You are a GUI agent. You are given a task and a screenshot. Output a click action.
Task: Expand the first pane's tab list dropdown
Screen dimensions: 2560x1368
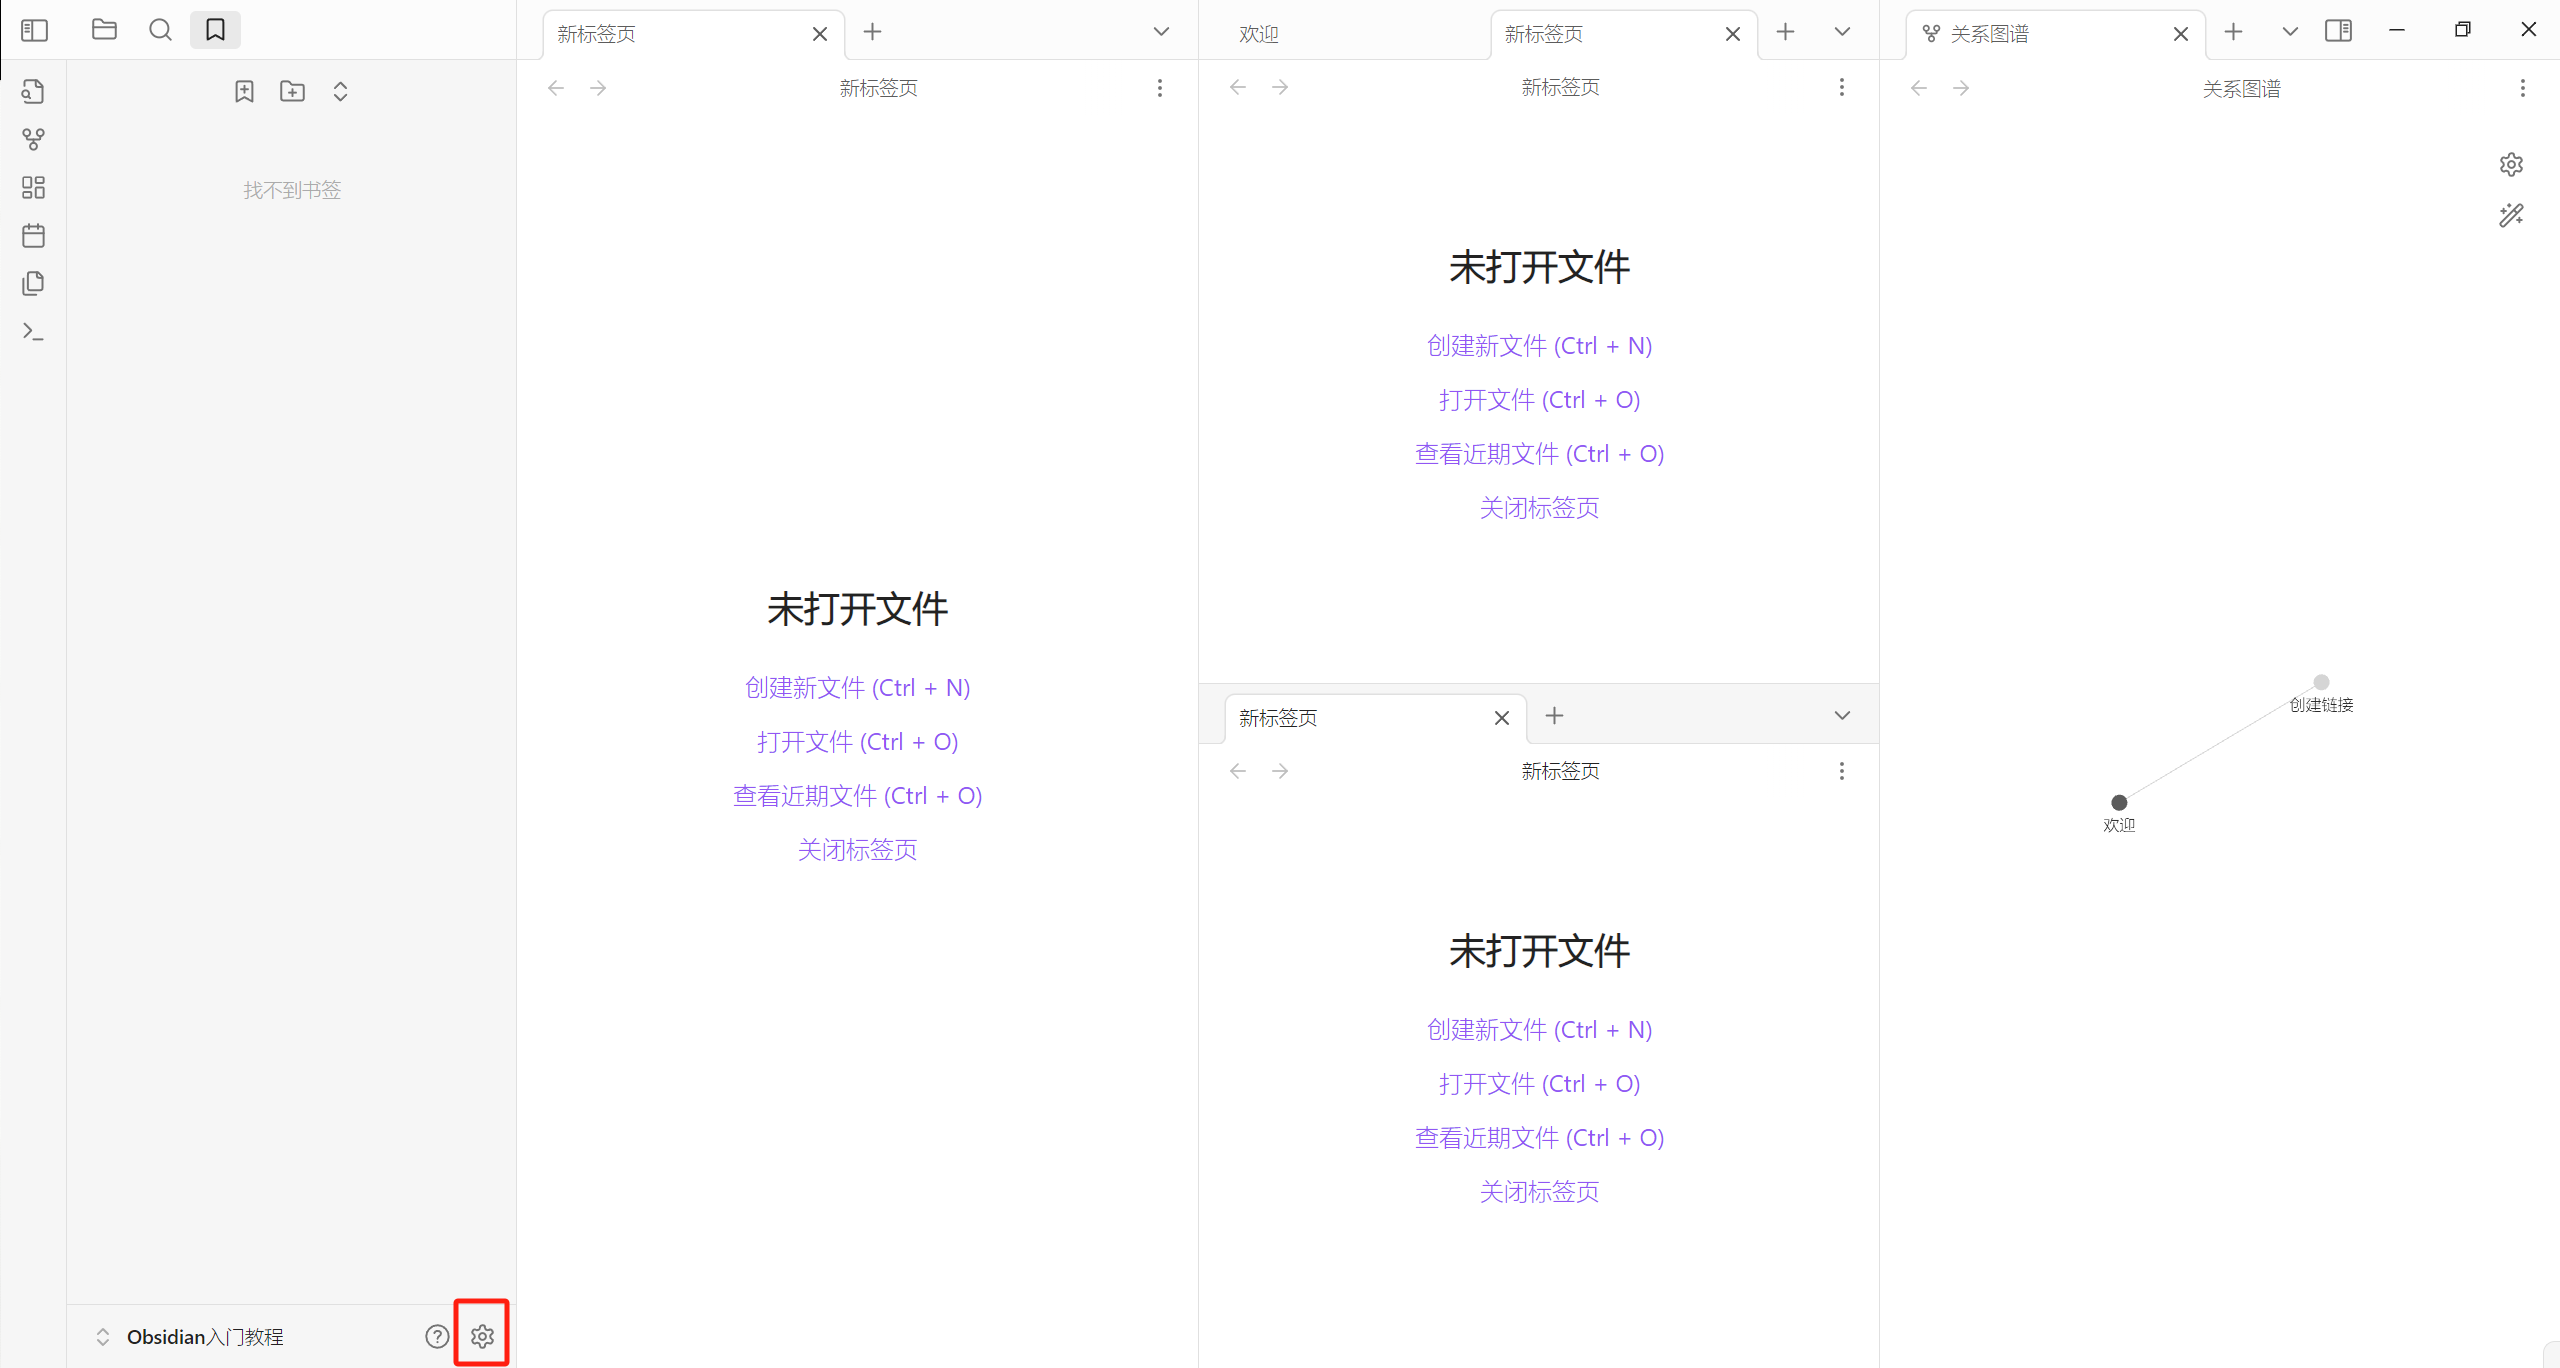pyautogui.click(x=1161, y=32)
